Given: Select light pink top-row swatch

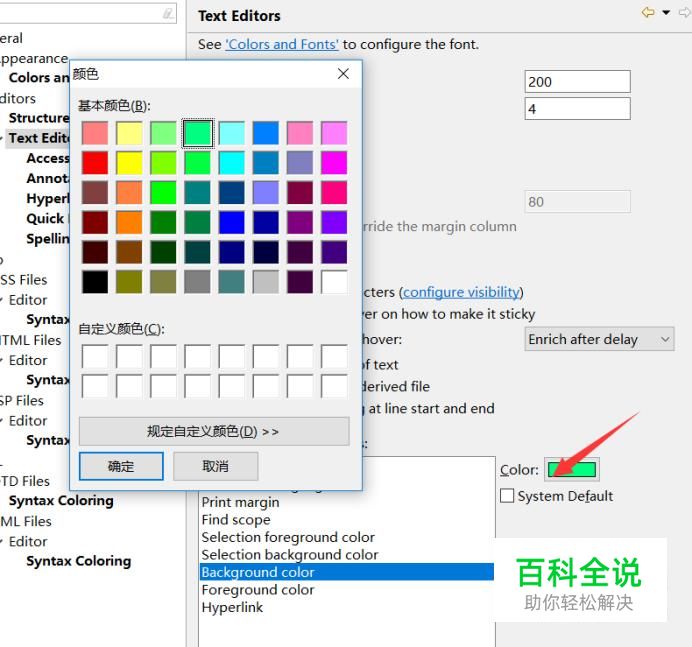Looking at the screenshot, I should point(300,133).
